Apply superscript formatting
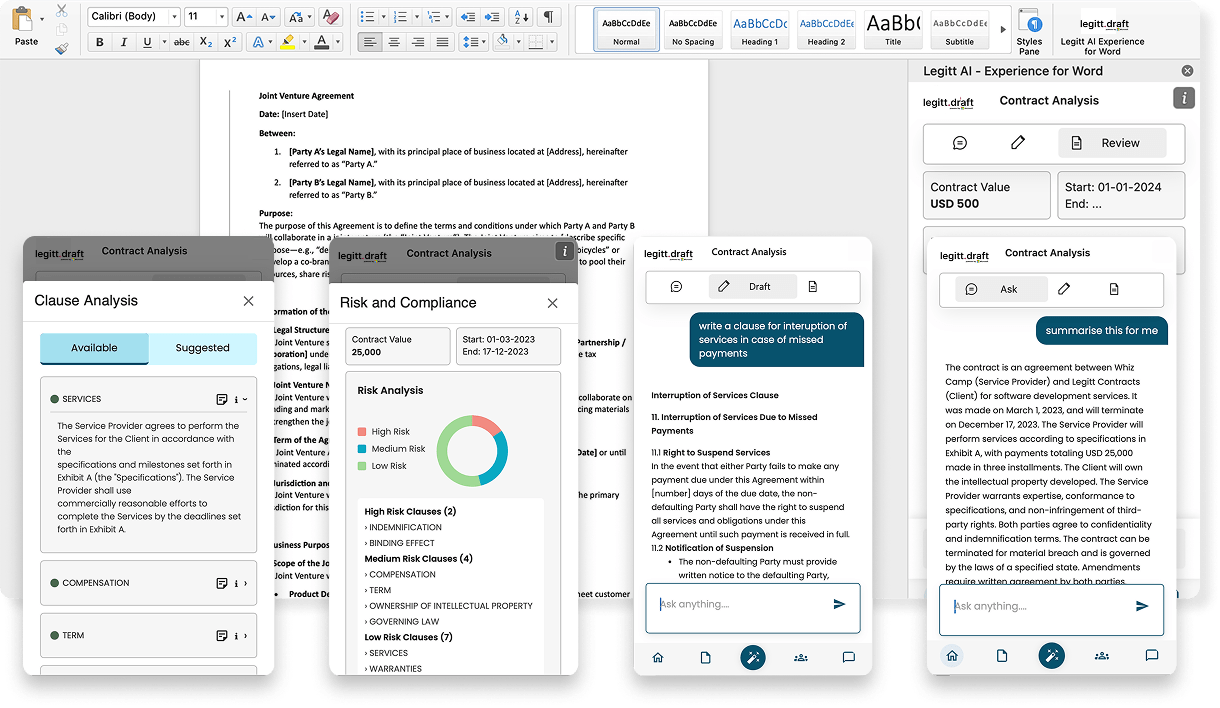Screen dimensions: 1220x708 click(230, 42)
